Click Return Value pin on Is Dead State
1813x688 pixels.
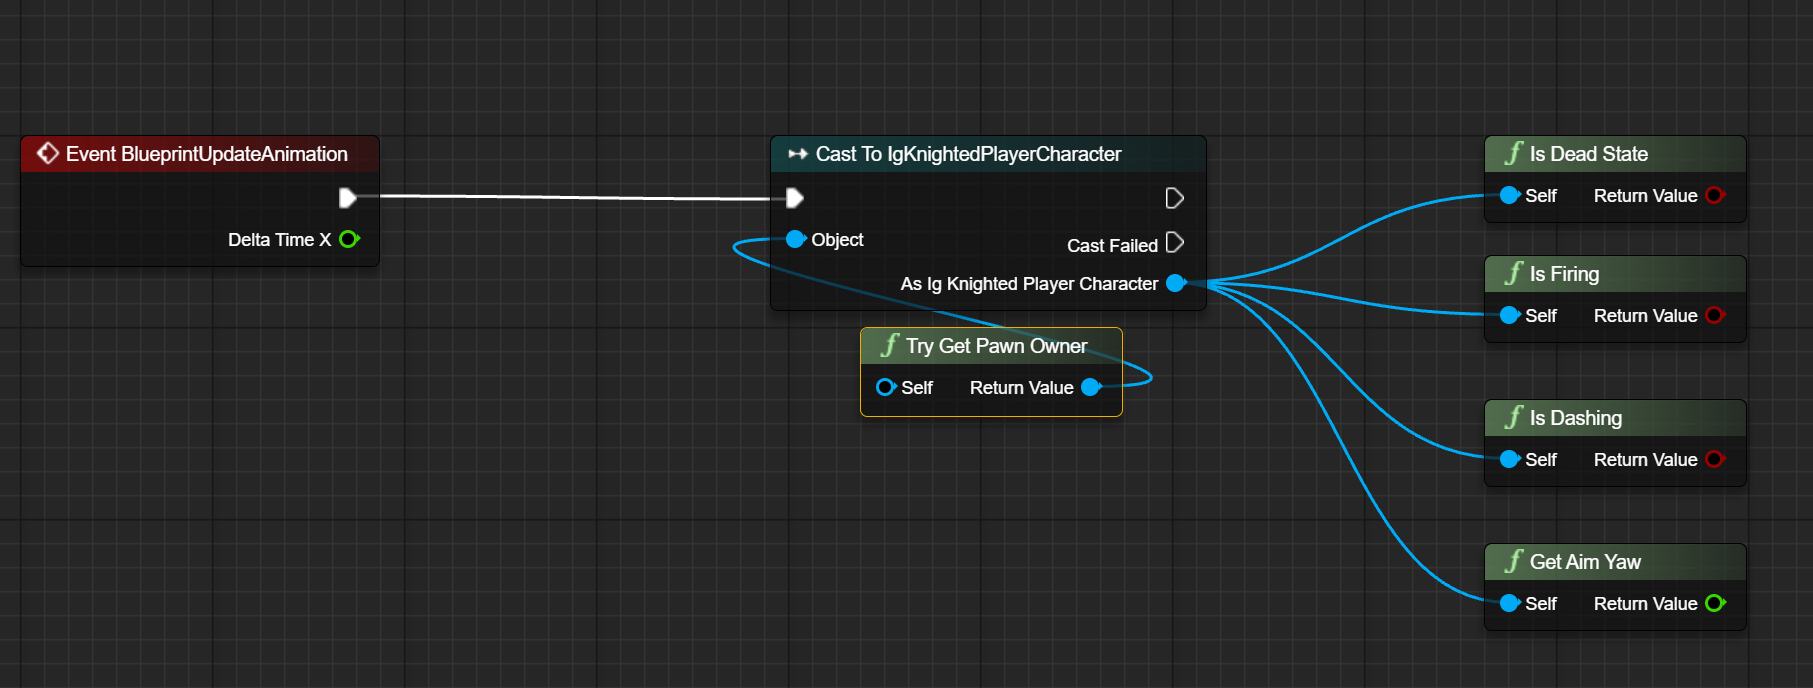click(x=1715, y=195)
